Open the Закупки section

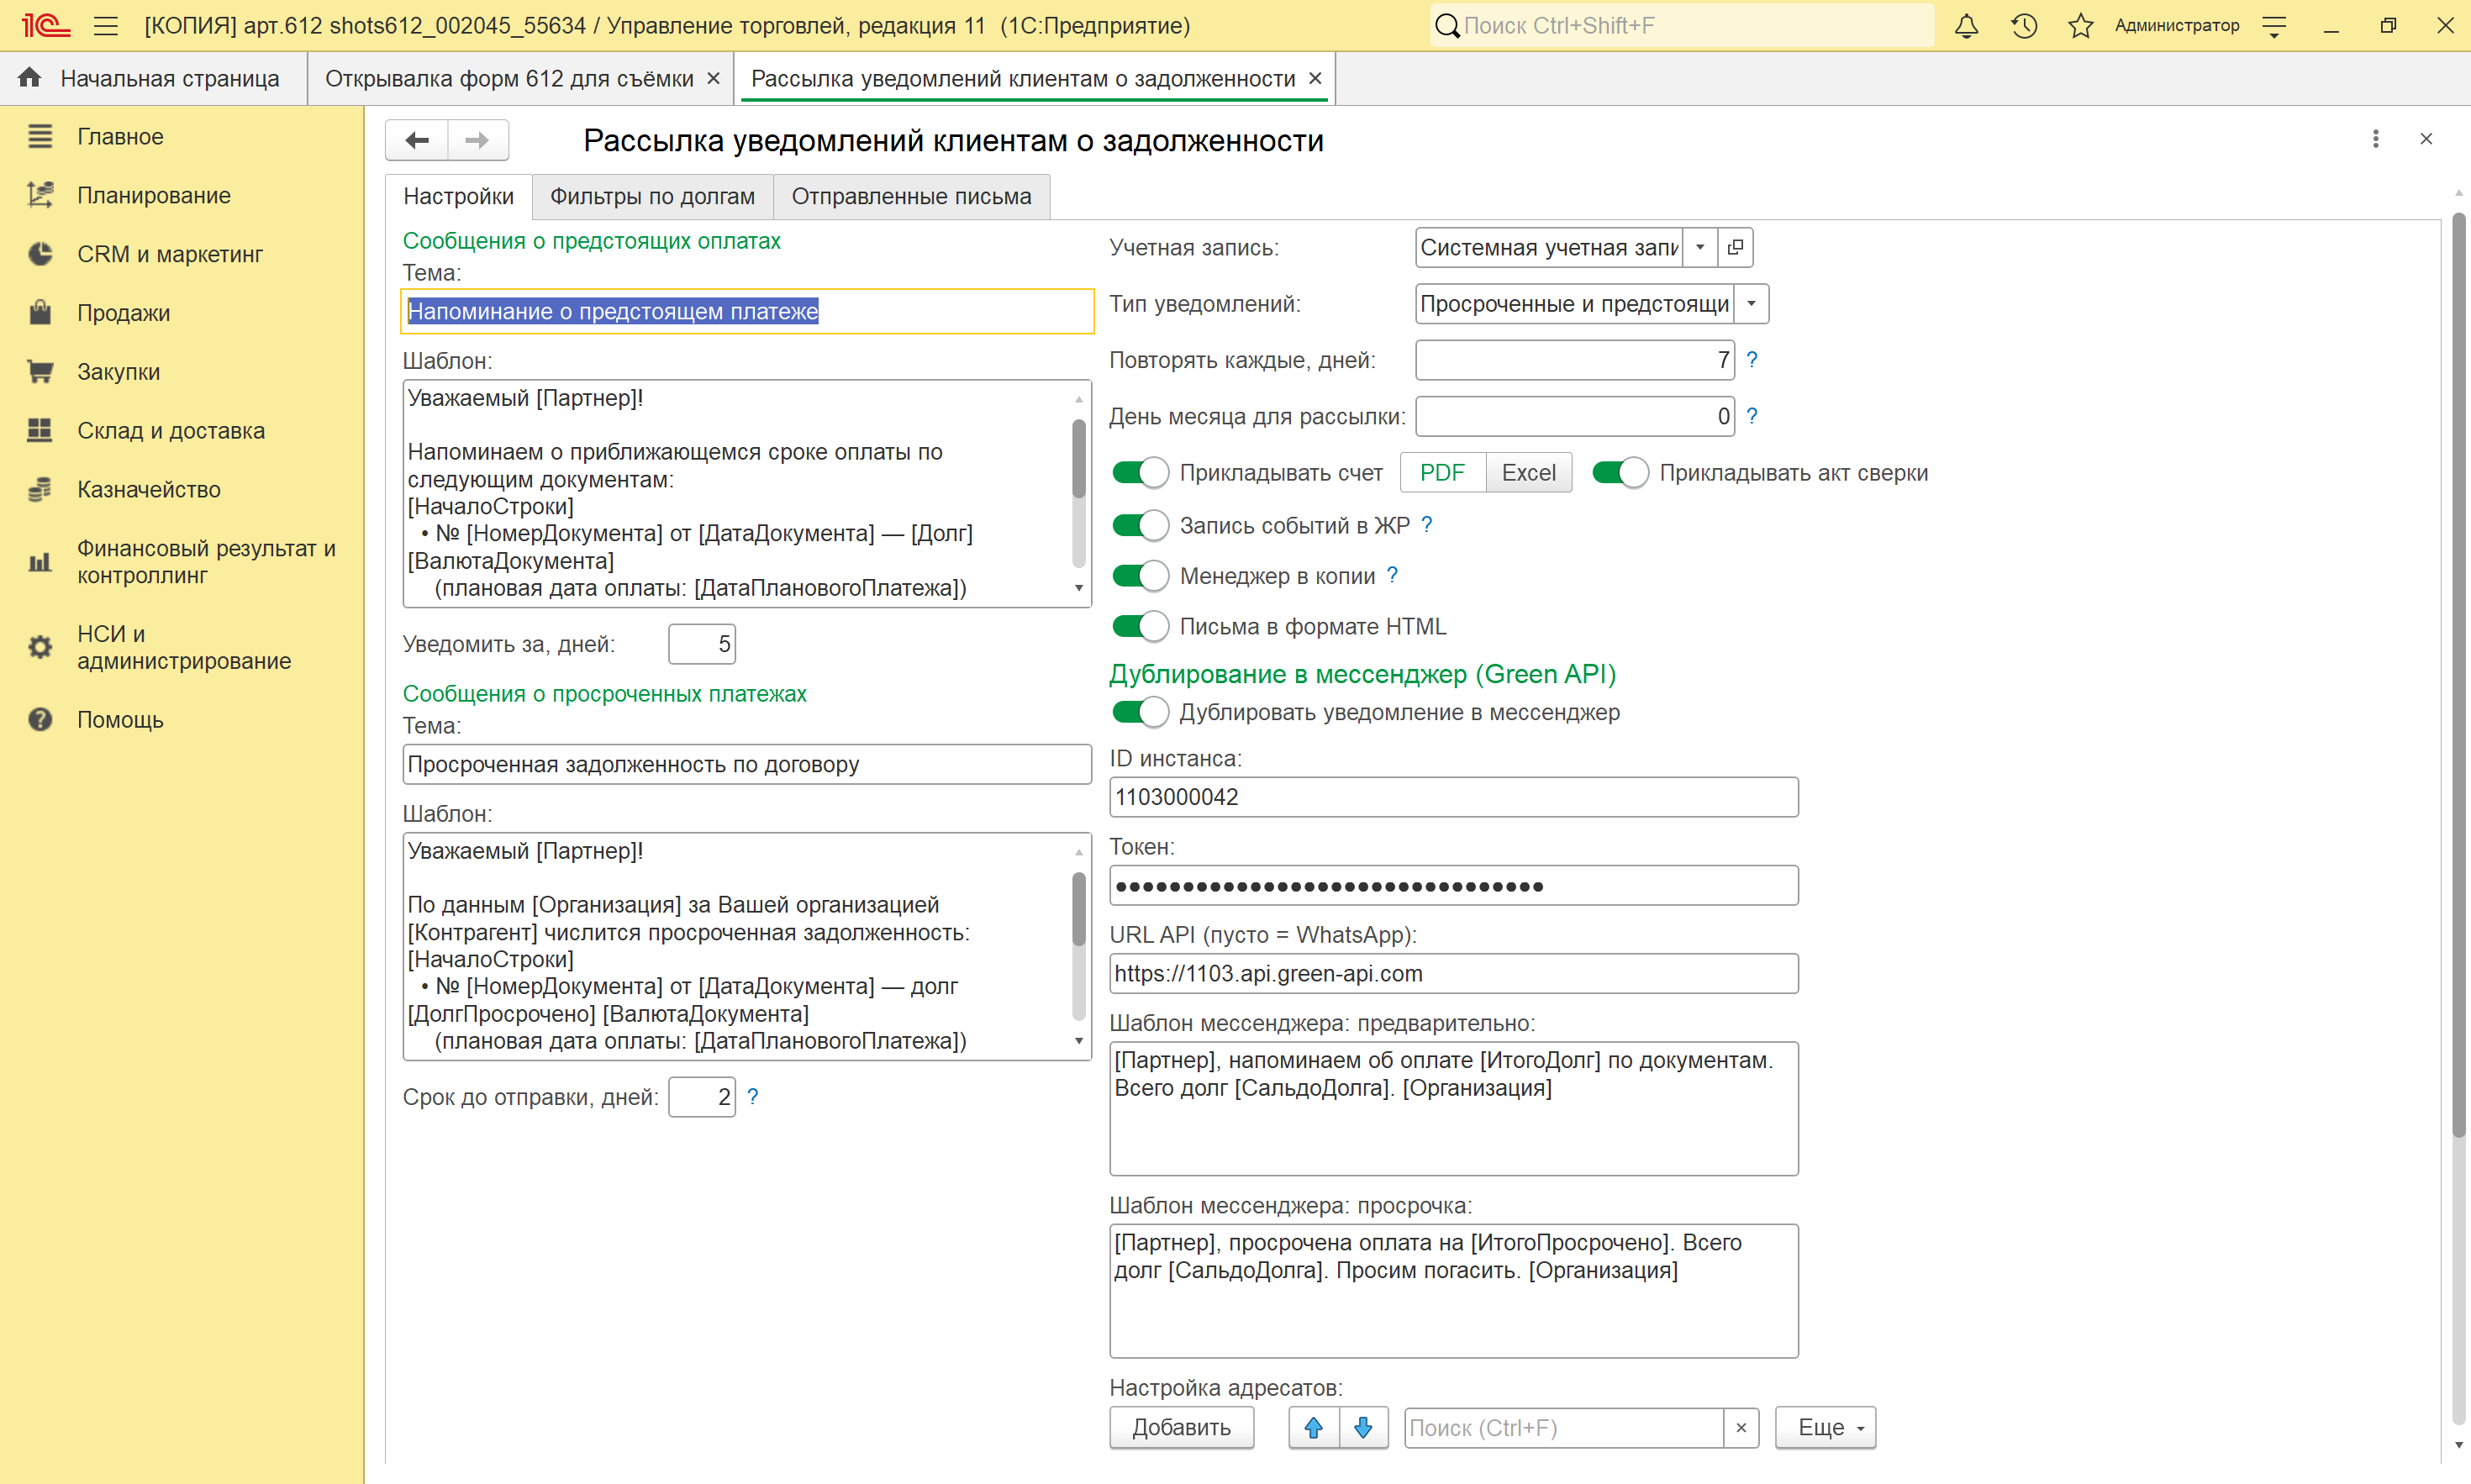[x=119, y=372]
